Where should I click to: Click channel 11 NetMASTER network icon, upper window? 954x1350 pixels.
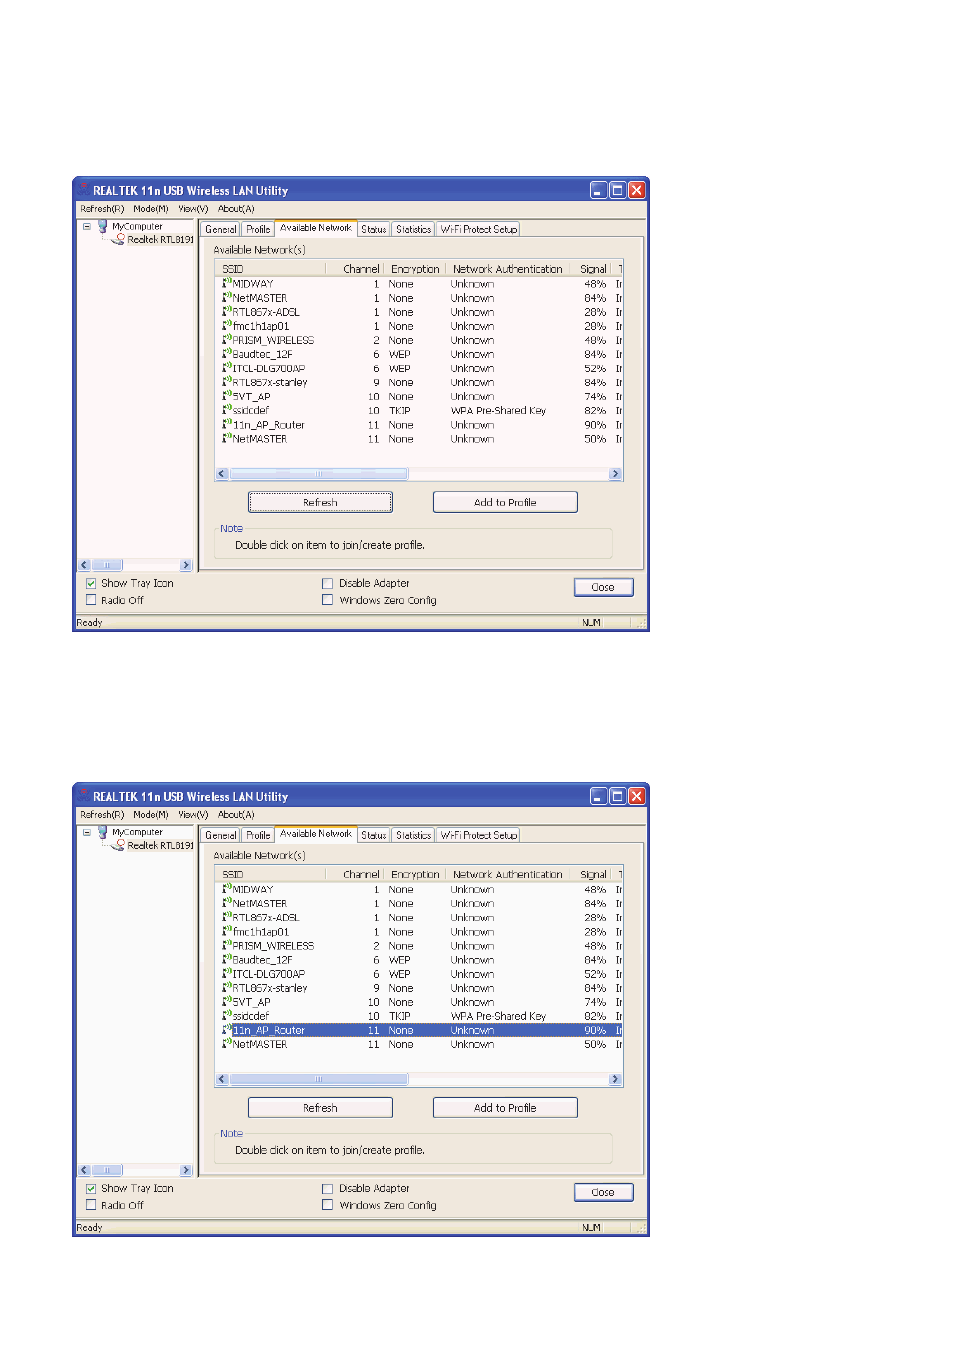point(227,438)
